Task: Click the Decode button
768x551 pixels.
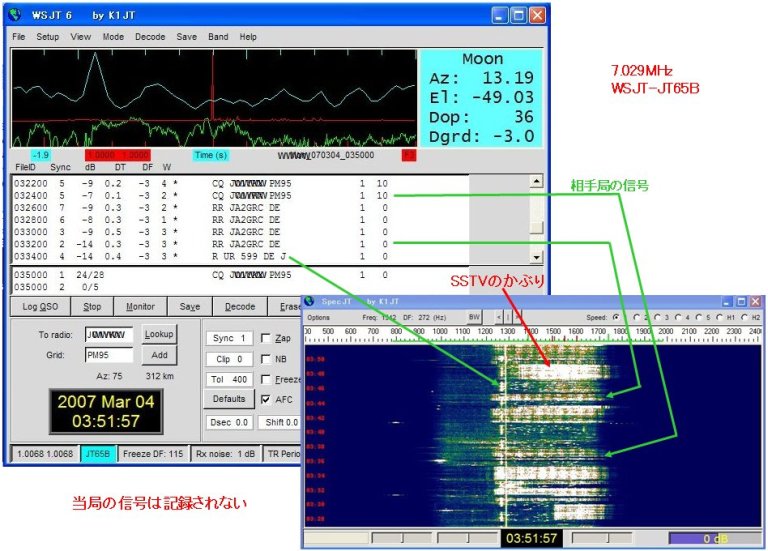Action: [240, 307]
